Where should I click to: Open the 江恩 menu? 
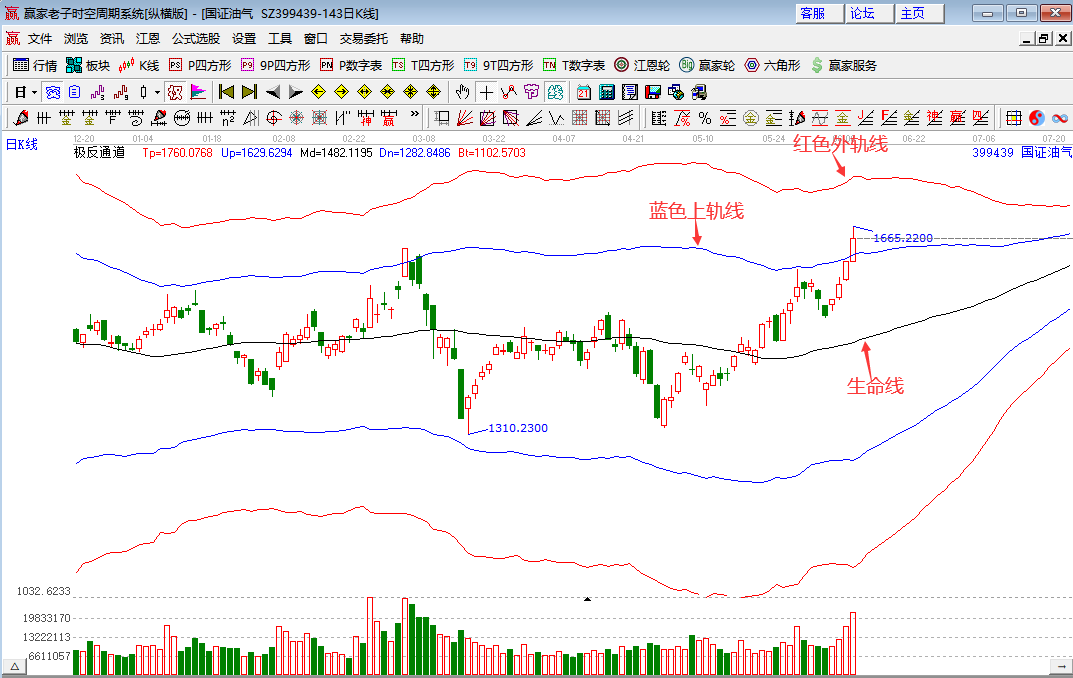click(147, 38)
